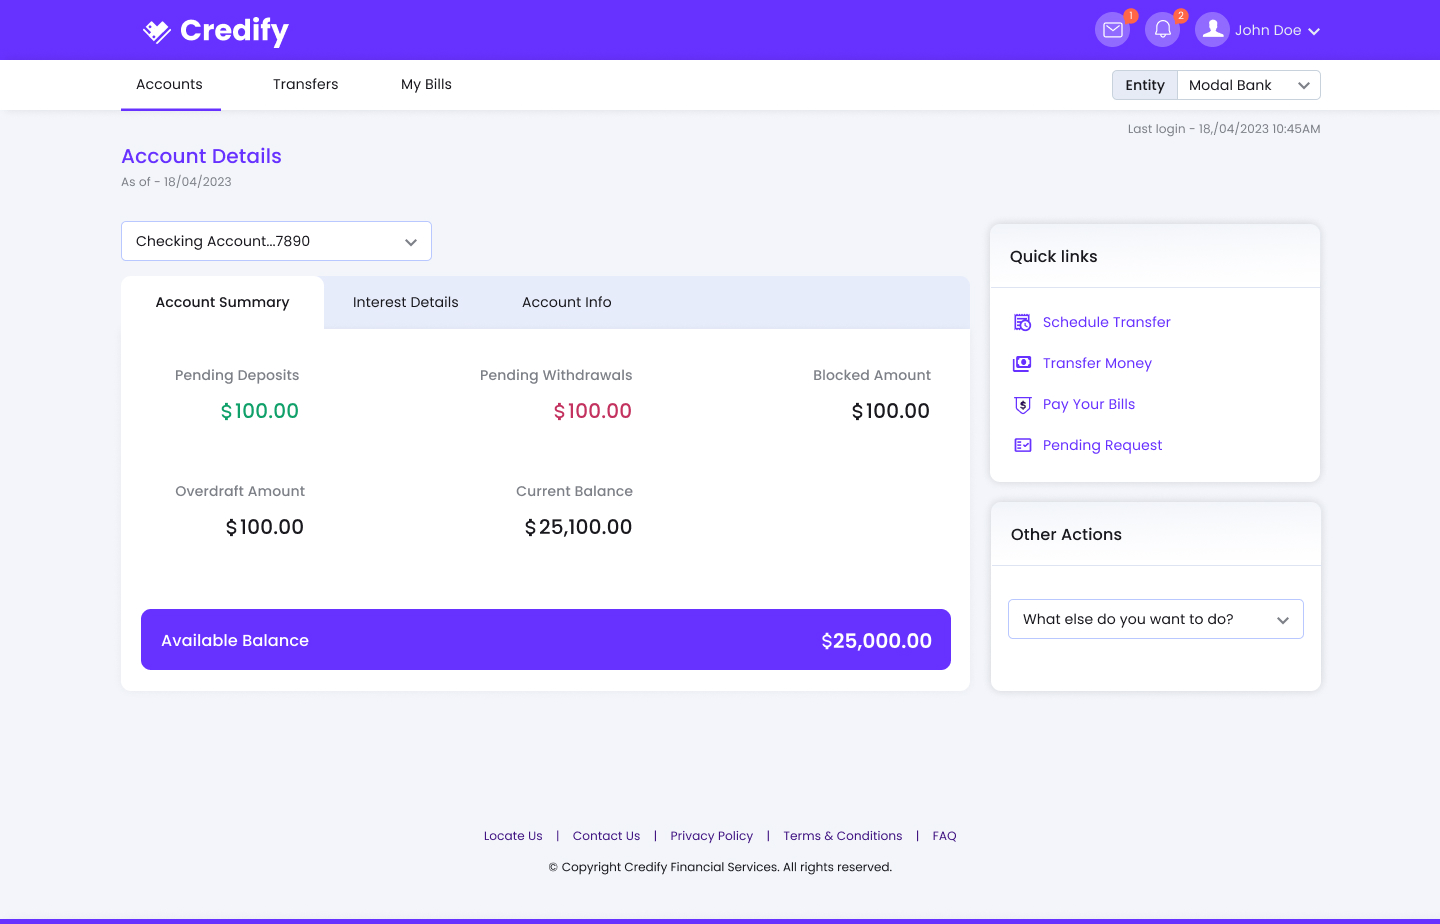Open the notifications bell icon

tap(1162, 30)
